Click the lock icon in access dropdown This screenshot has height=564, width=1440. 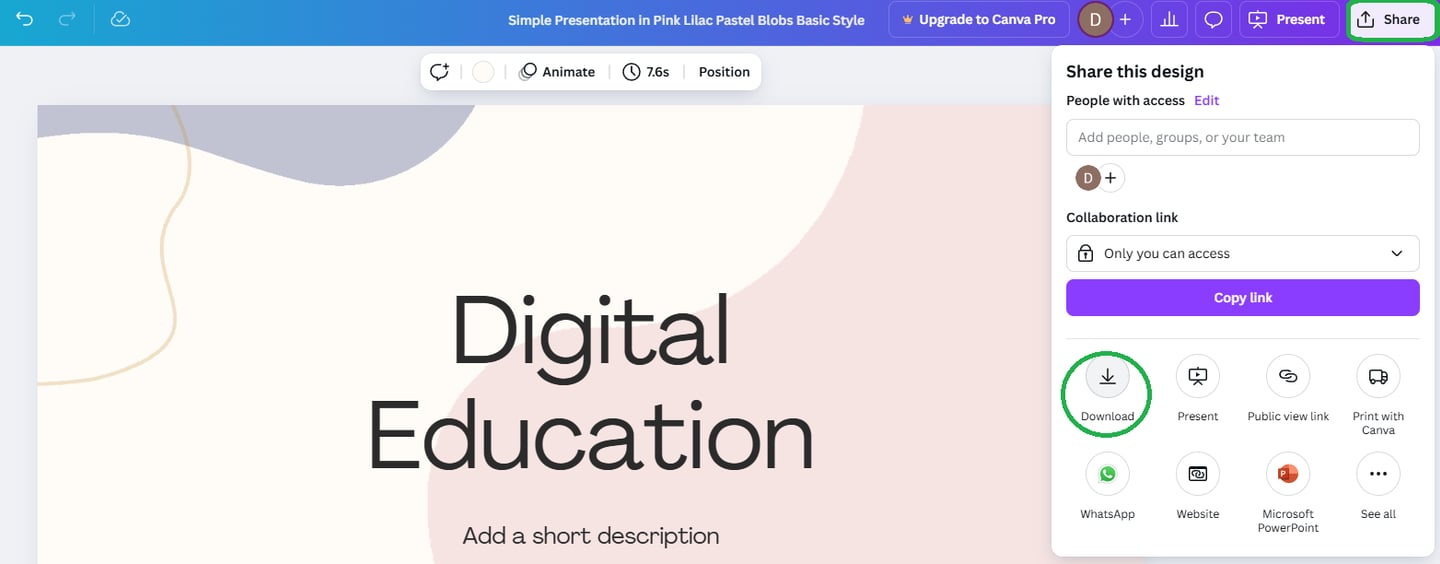[1085, 254]
